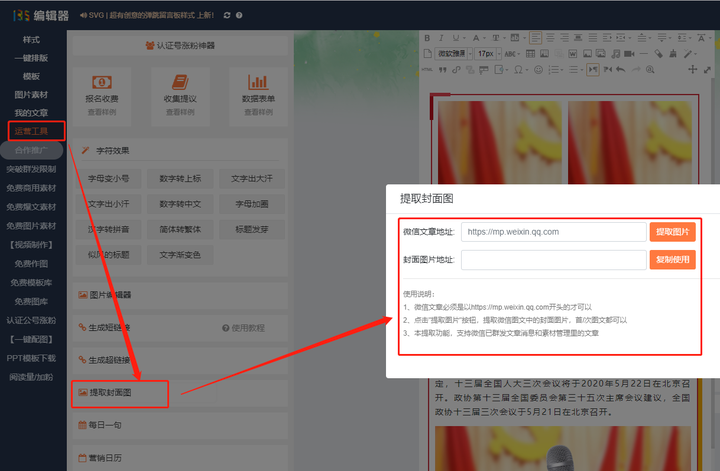Click the 提取图片 button
Screen dimensions: 720x471
tap(673, 232)
